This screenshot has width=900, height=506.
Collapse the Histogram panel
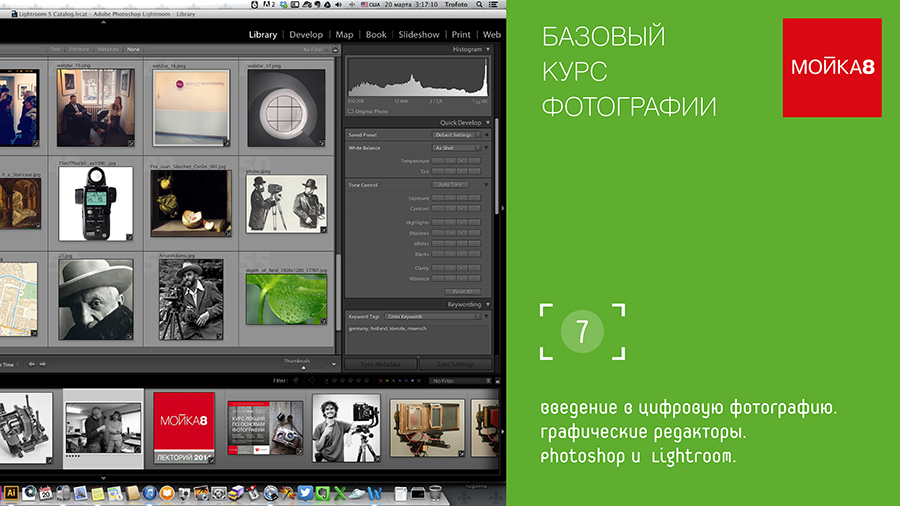point(488,49)
